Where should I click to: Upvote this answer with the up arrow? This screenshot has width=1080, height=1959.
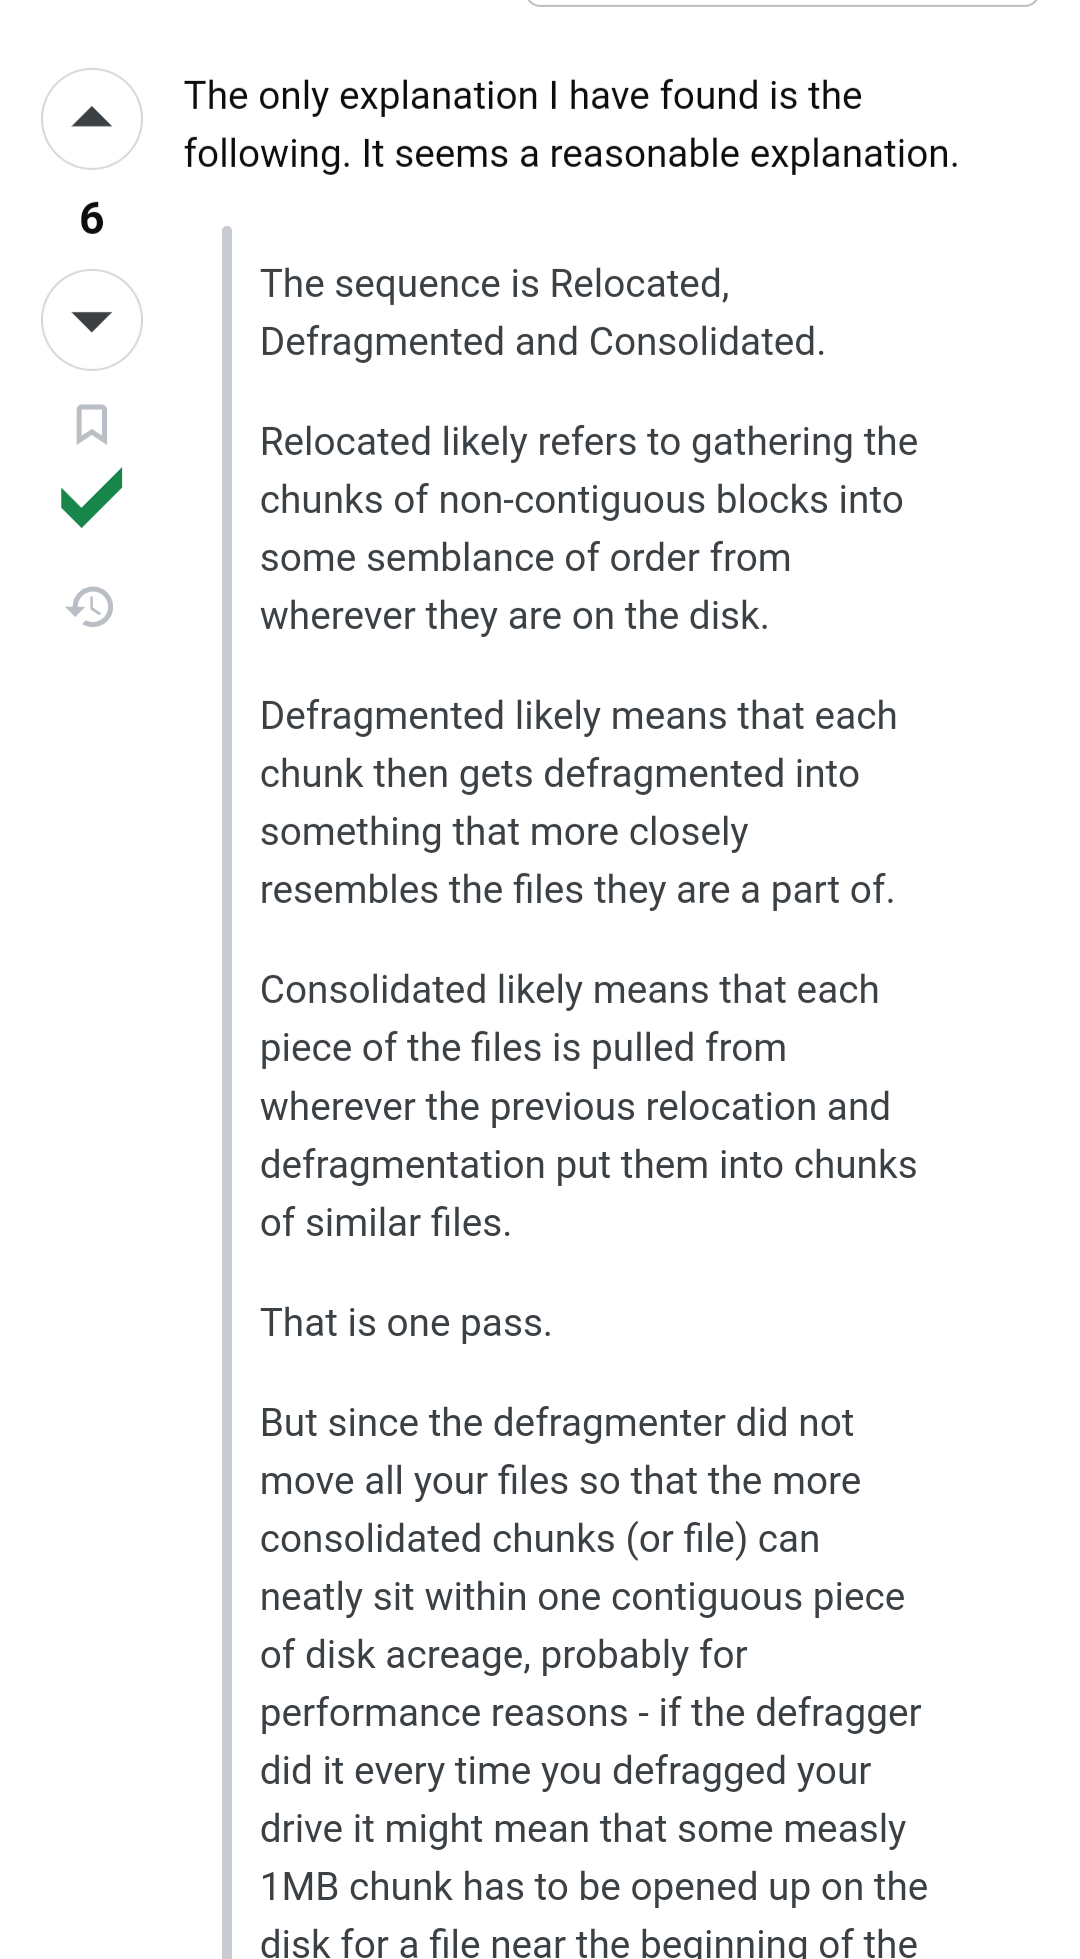click(92, 119)
